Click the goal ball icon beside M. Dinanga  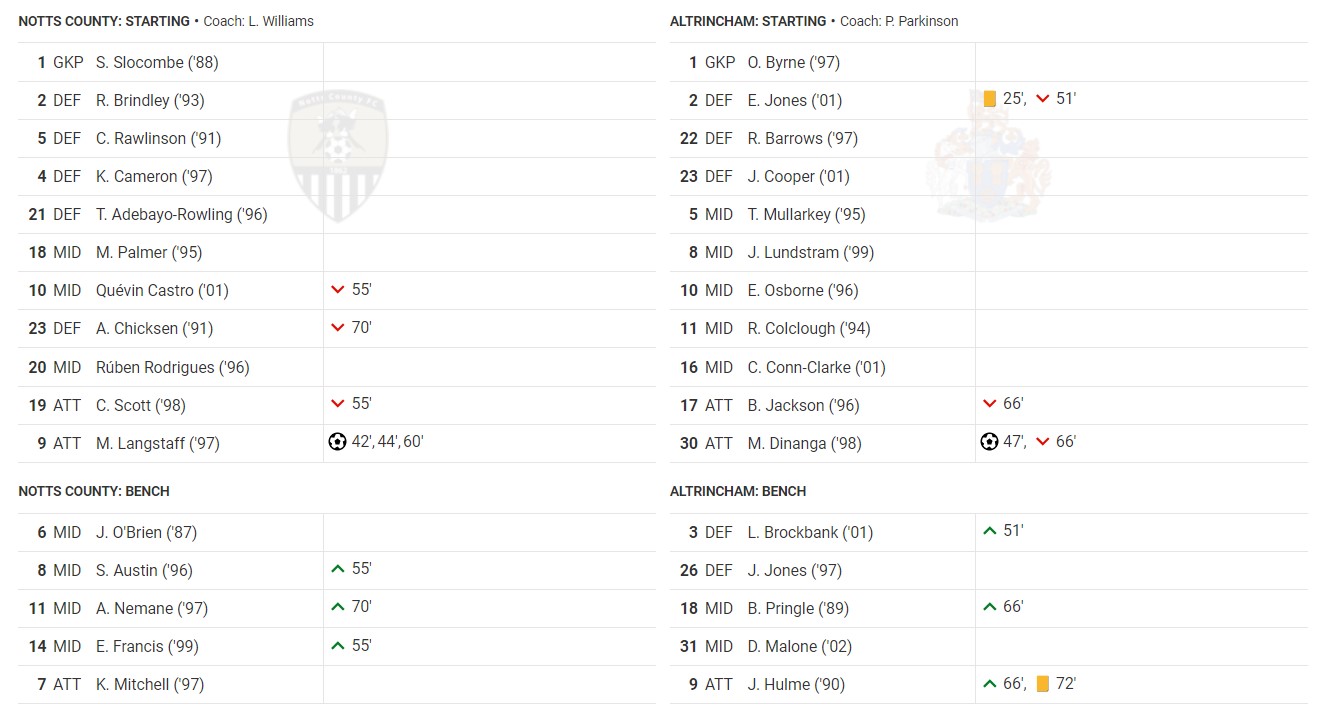[x=989, y=441]
